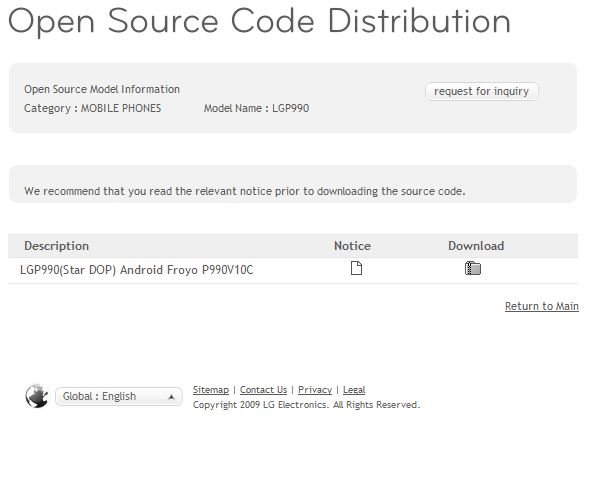Select the LGP990(Star DOP) Android Froyo P990V10C text
The image size is (589, 490).
(136, 270)
